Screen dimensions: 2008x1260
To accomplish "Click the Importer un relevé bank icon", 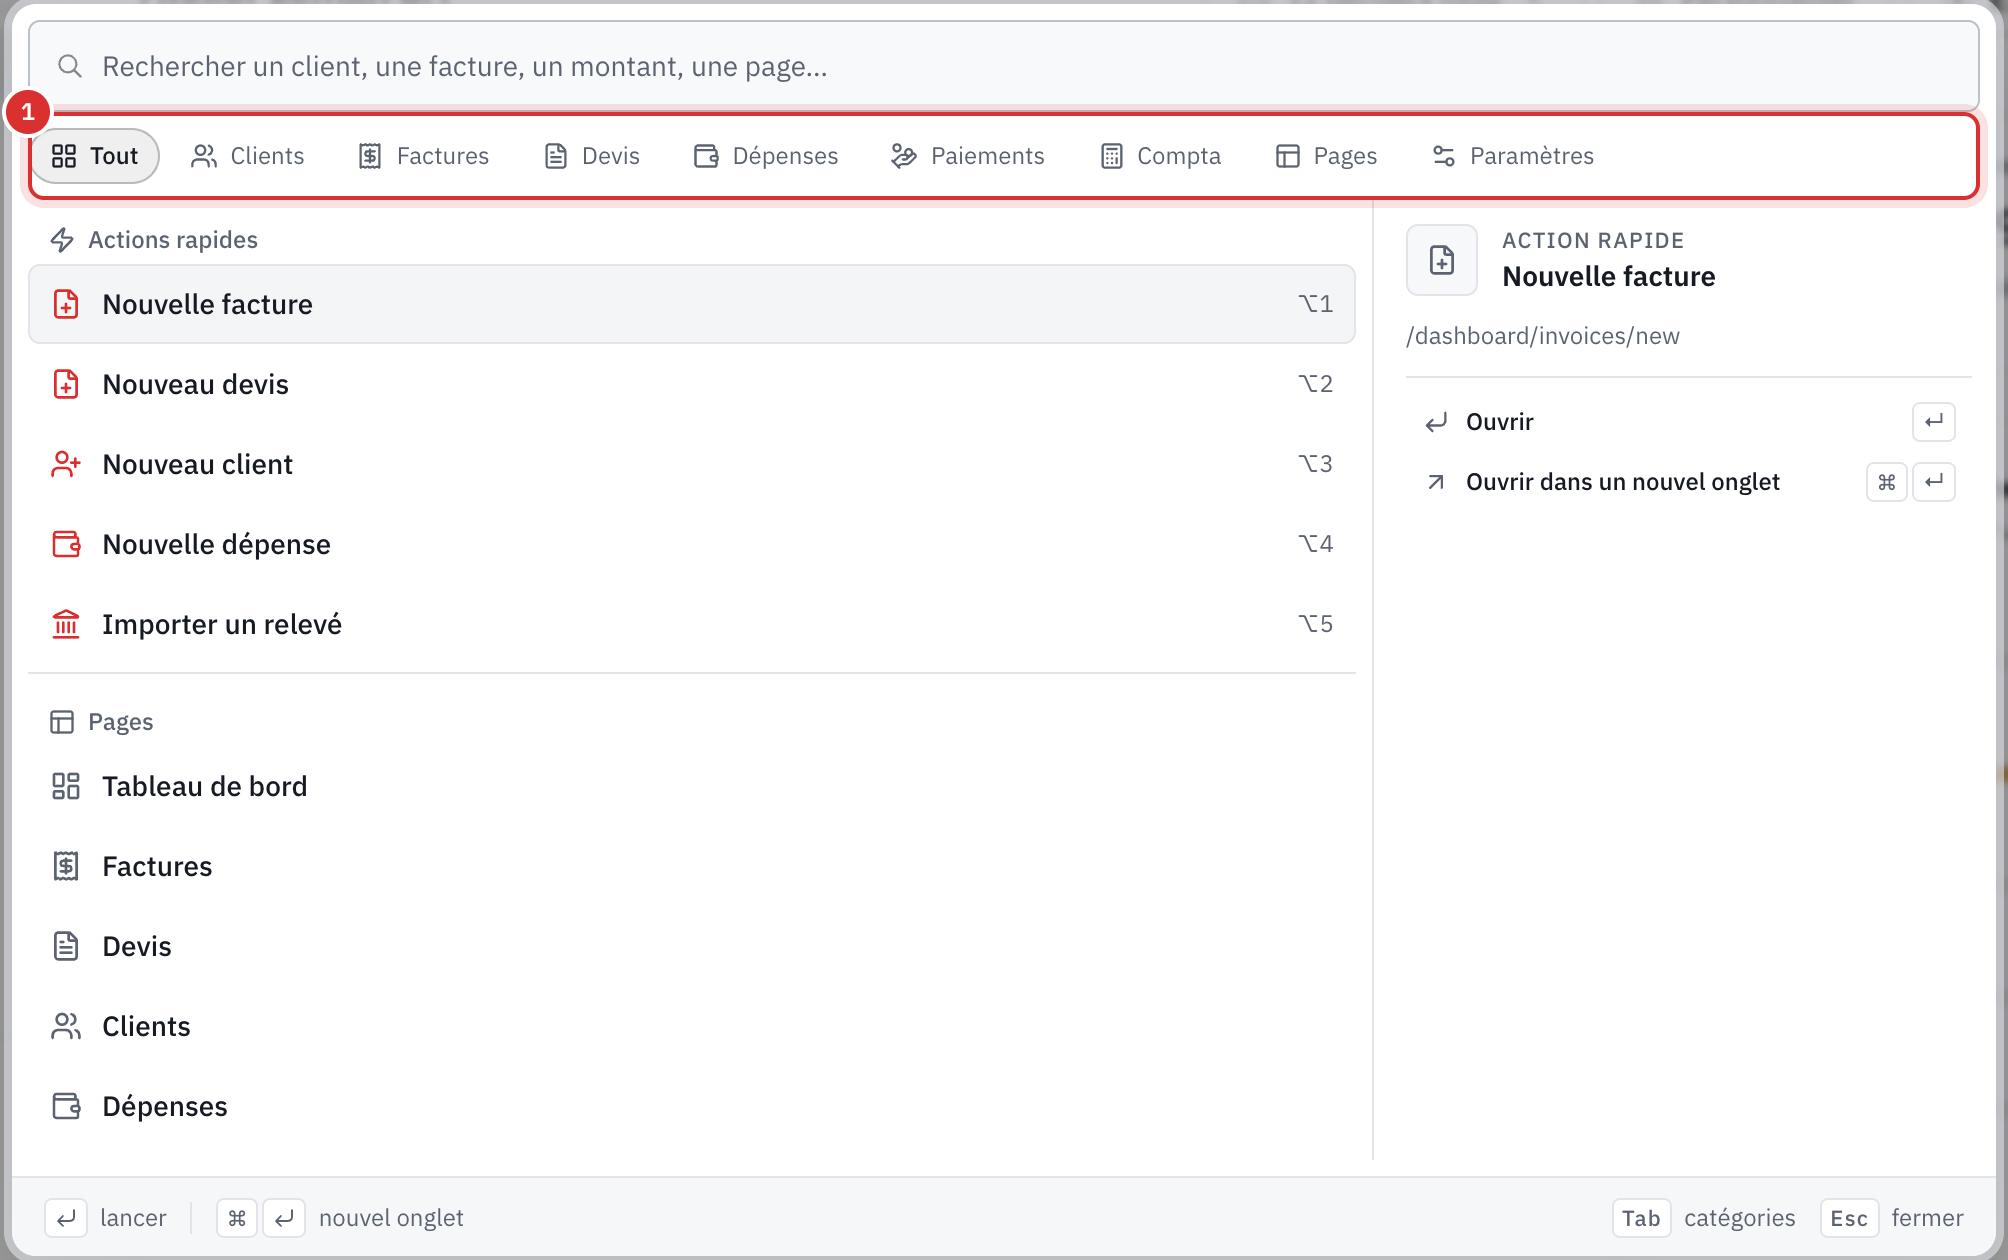I will pyautogui.click(x=66, y=624).
